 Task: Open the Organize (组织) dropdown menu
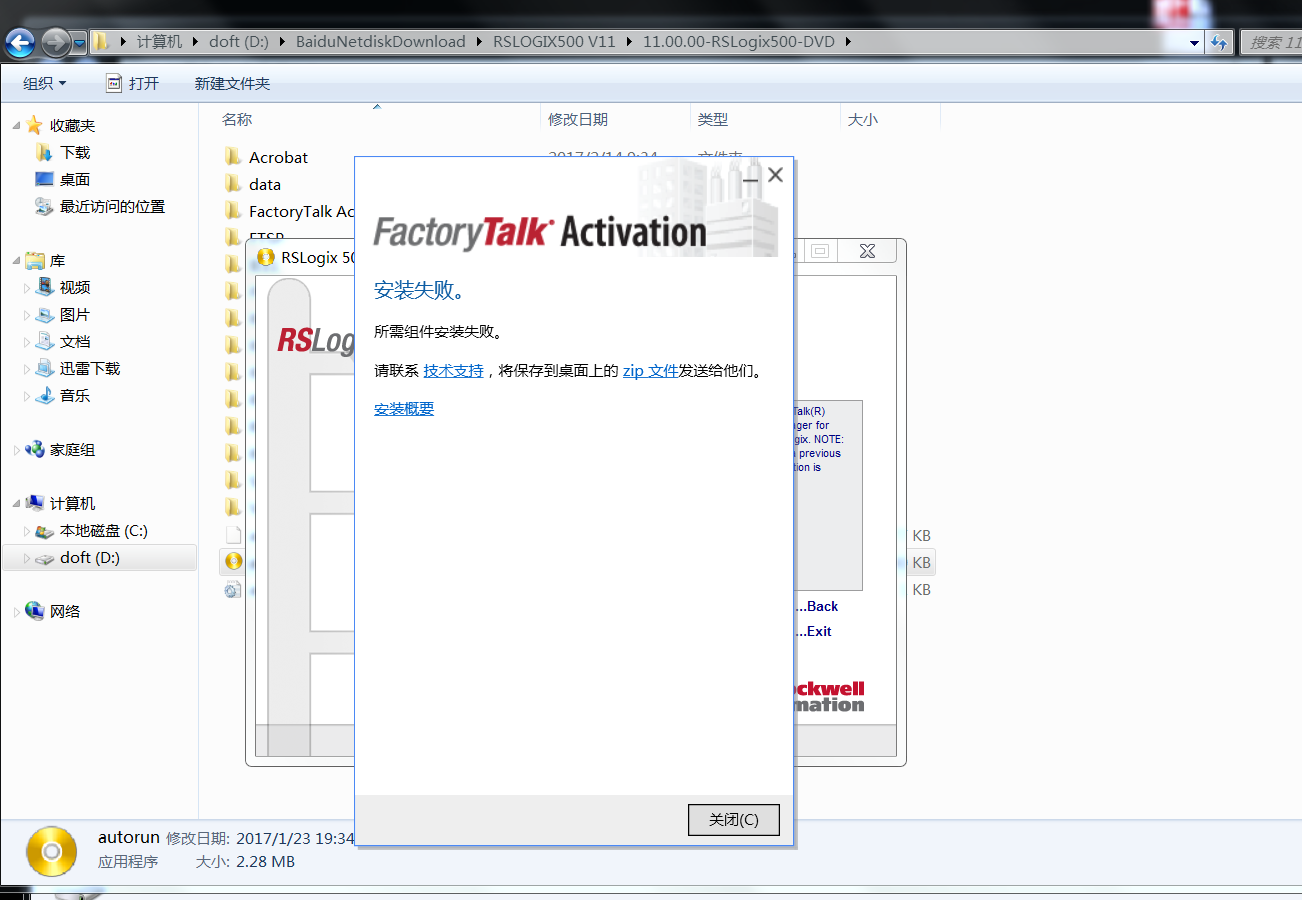(x=45, y=83)
